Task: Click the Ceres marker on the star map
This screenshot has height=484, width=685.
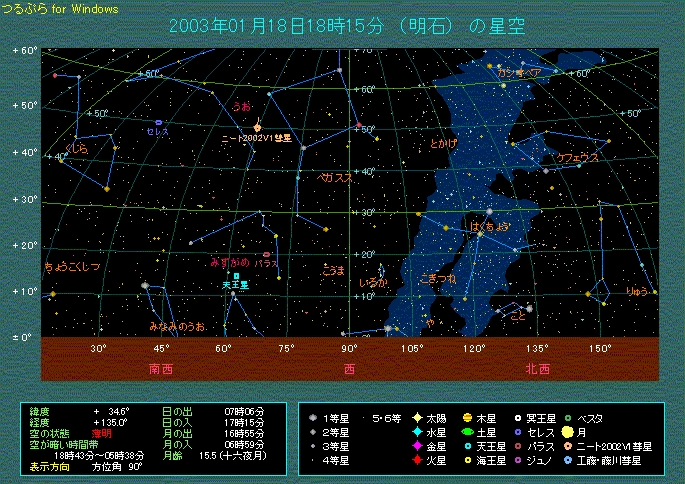Action: pyautogui.click(x=158, y=123)
